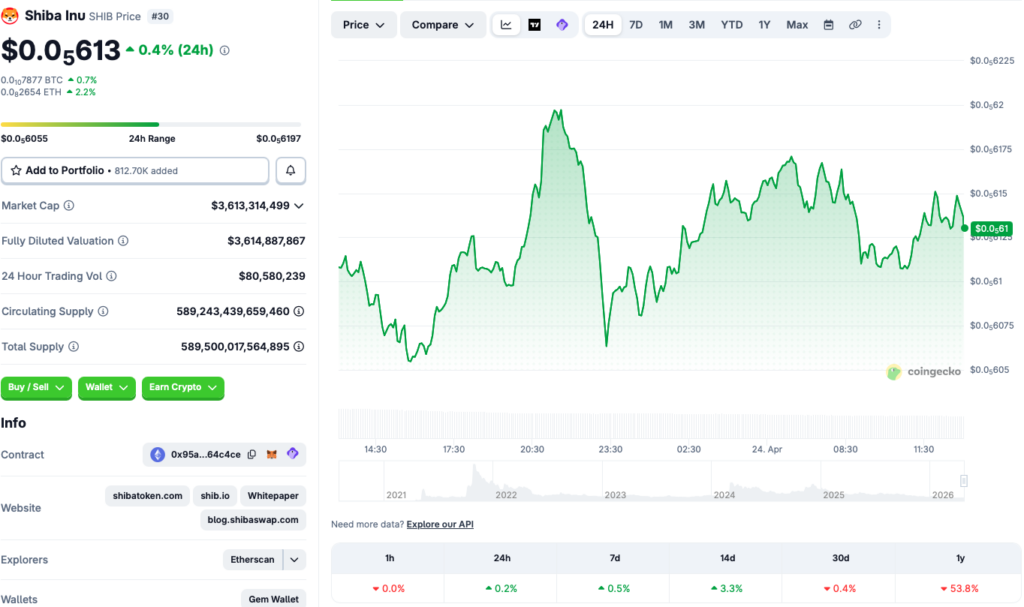Screen dimensions: 1024x607
Task: Add Shiba Inu to Portfolio
Action: pos(135,171)
